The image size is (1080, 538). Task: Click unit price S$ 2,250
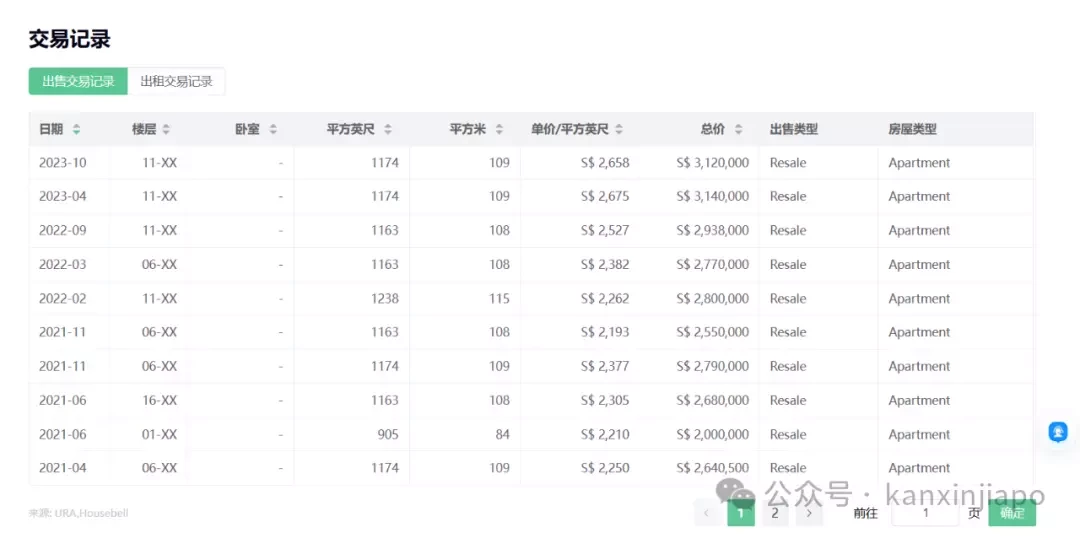tap(605, 468)
